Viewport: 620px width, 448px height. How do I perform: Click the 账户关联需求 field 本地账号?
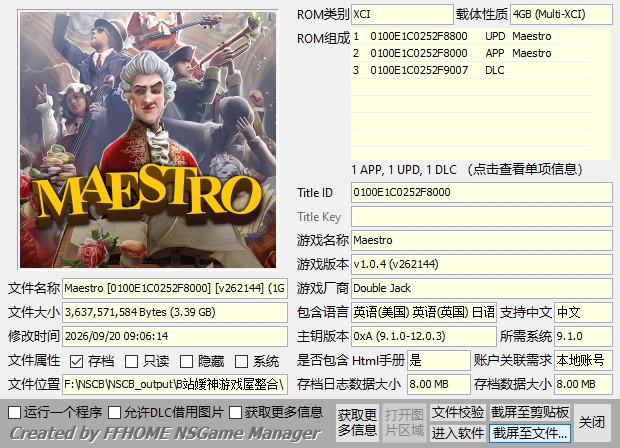[583, 361]
